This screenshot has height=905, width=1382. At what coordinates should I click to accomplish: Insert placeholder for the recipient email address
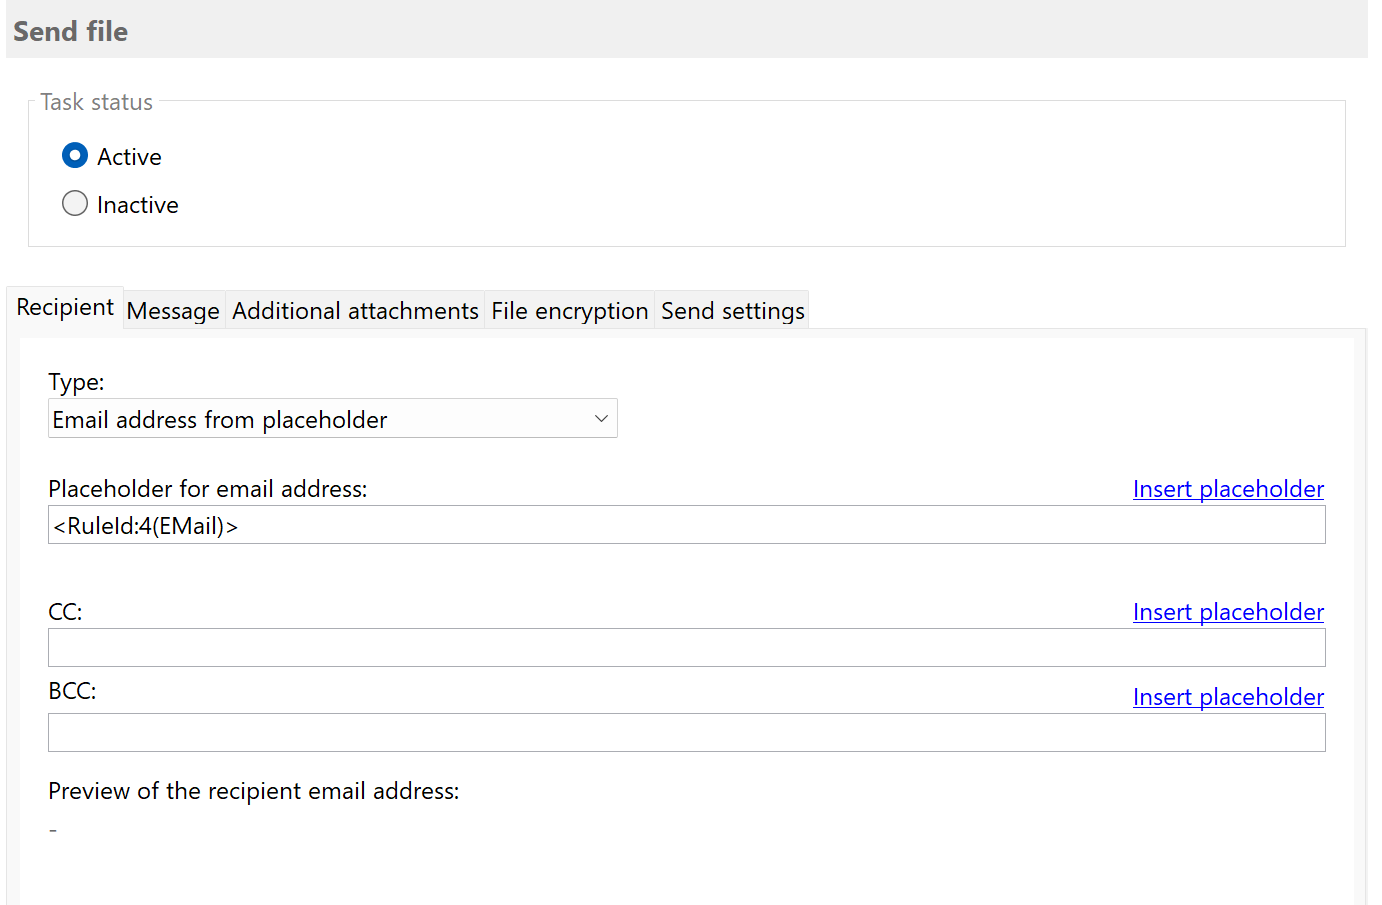pyautogui.click(x=1228, y=489)
